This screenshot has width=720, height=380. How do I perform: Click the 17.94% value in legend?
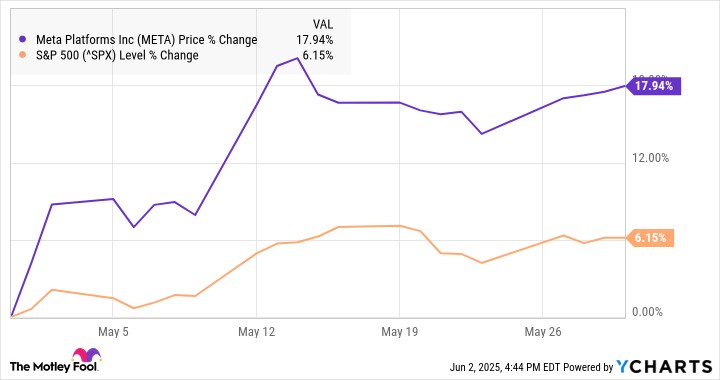point(315,40)
